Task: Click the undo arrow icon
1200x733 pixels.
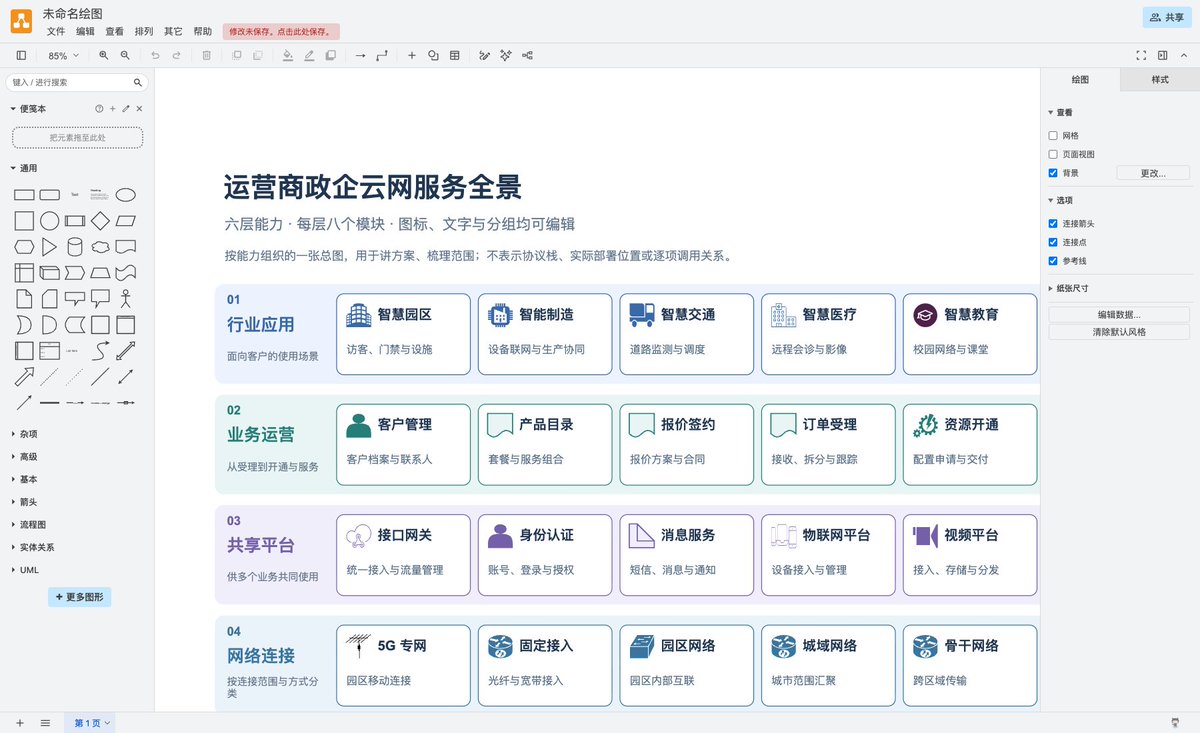Action: click(155, 56)
